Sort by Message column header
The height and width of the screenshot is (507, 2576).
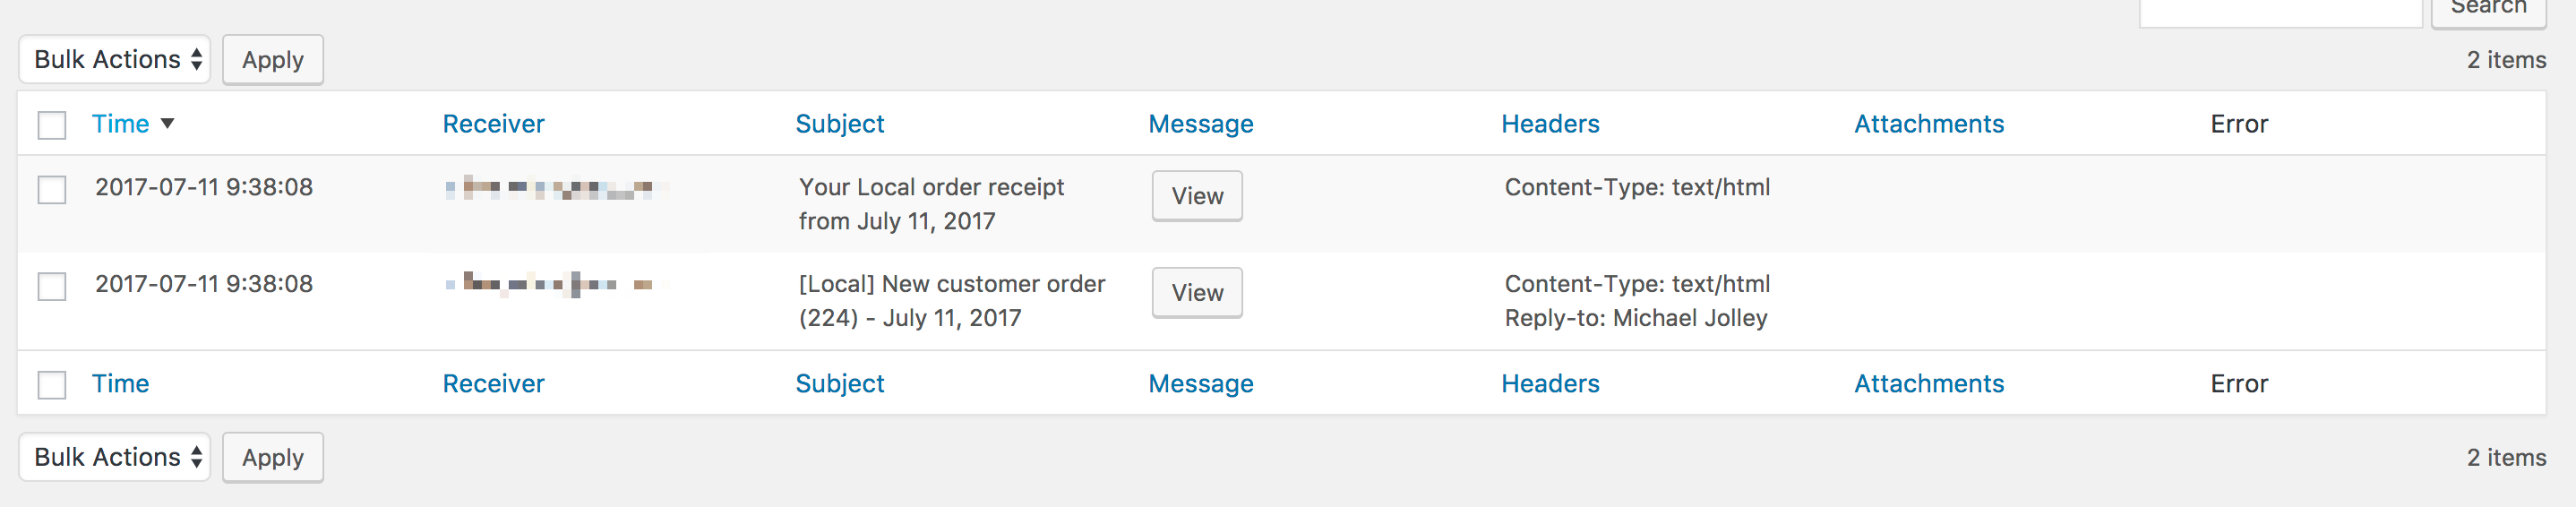coord(1200,124)
